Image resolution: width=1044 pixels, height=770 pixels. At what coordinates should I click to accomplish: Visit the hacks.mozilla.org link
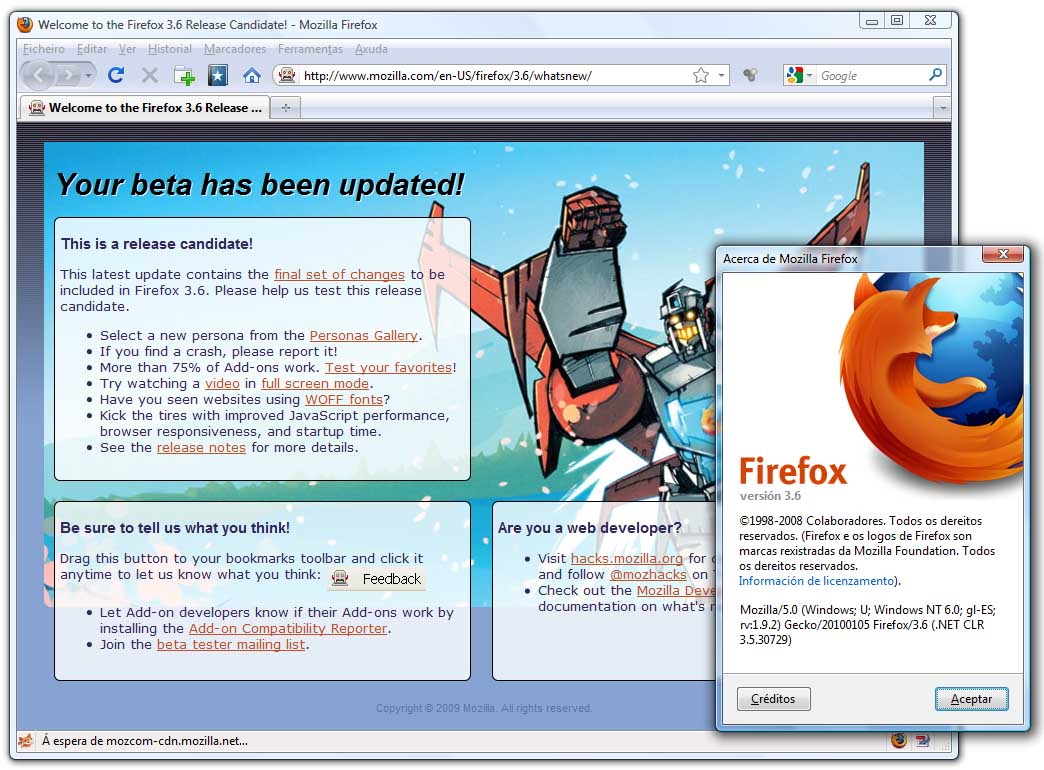(x=627, y=558)
